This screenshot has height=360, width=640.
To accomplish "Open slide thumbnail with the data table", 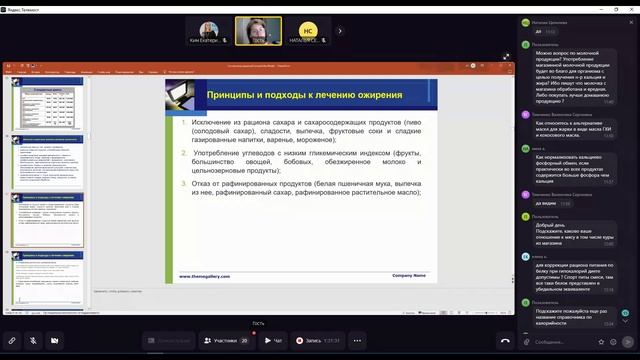I will (47, 104).
